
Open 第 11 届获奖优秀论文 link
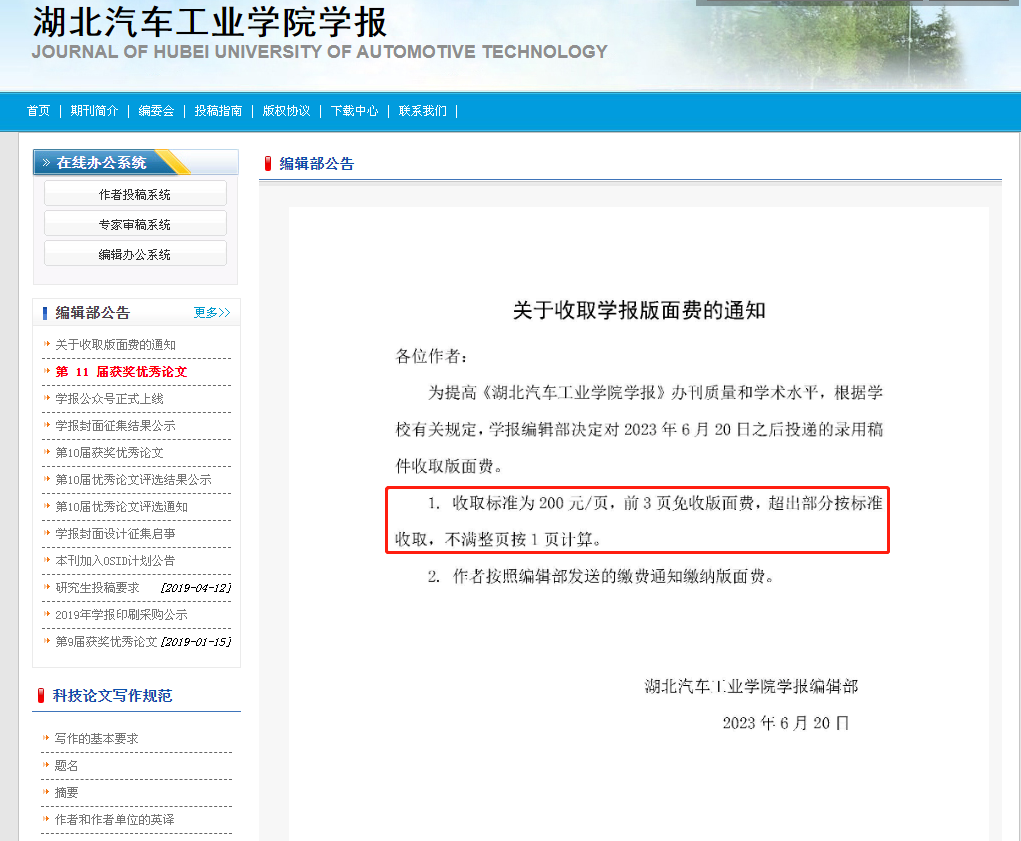click(121, 372)
